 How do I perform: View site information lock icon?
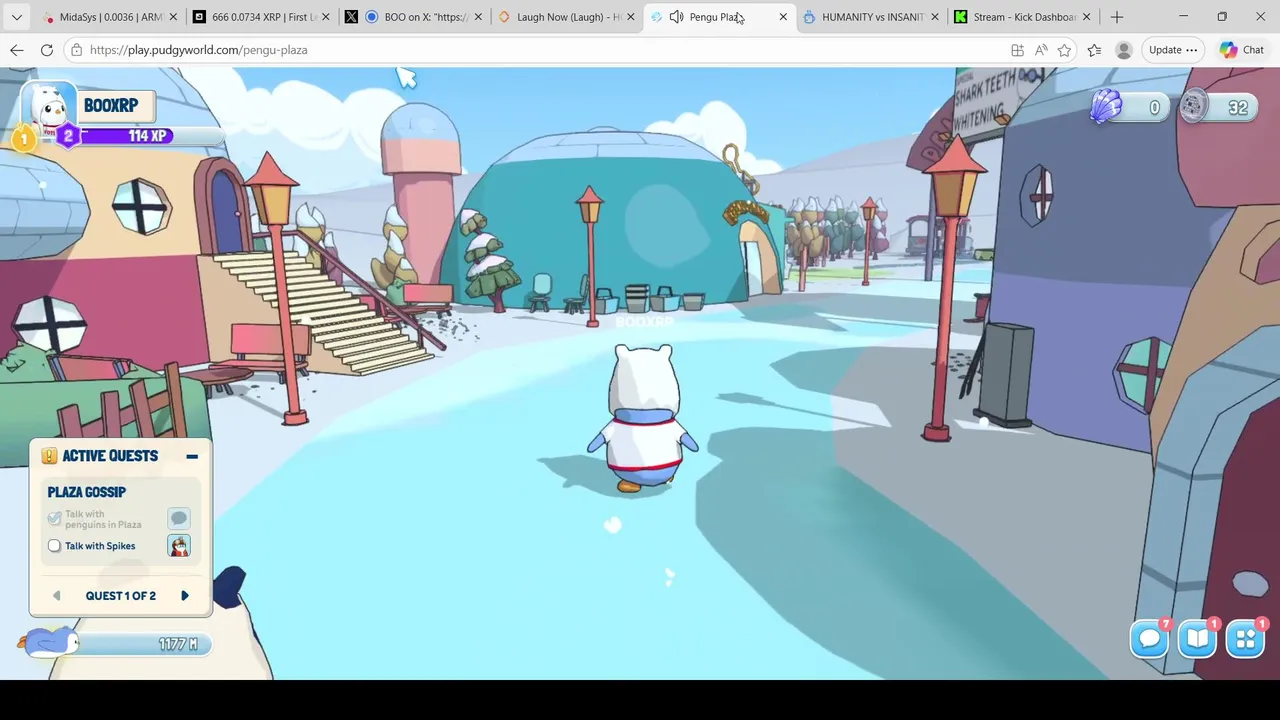click(x=77, y=50)
